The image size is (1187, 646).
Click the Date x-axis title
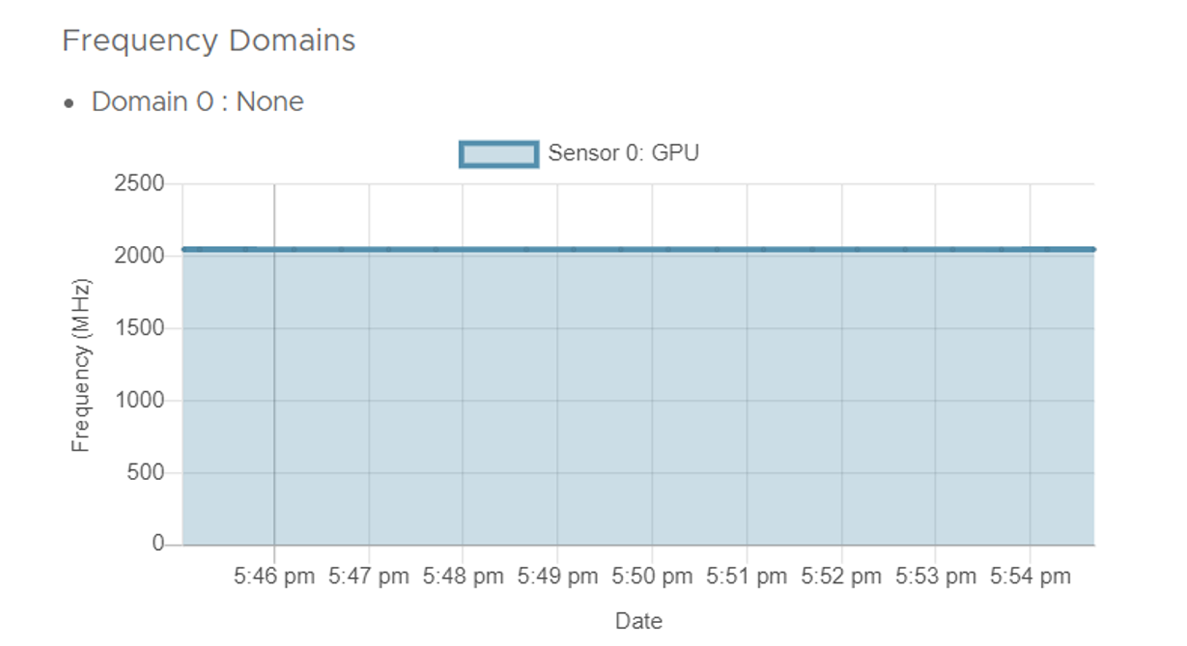tap(638, 621)
